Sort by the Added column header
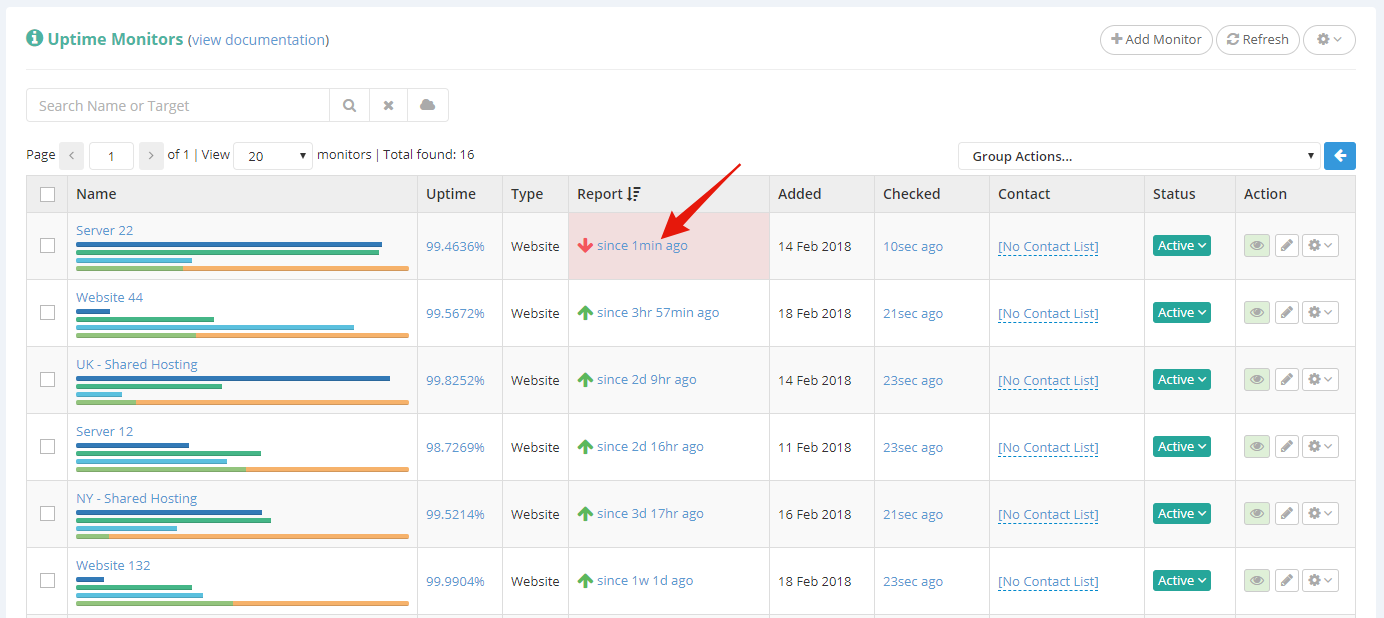Viewport: 1384px width, 618px height. [800, 194]
